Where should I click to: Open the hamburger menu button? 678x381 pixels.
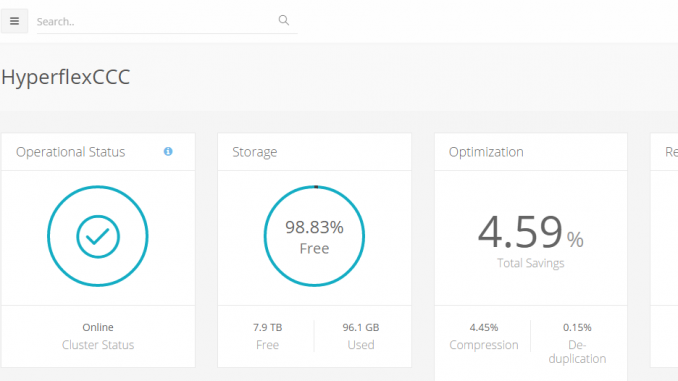click(14, 21)
